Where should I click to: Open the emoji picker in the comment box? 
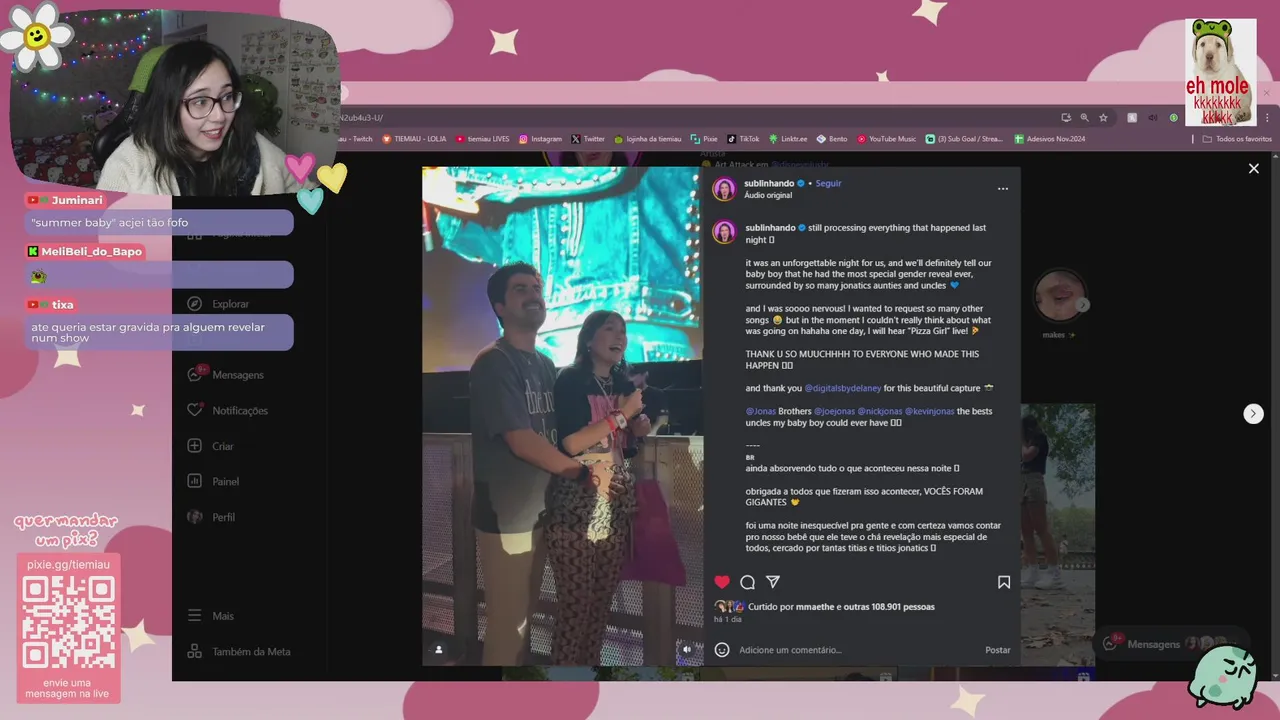(x=722, y=650)
